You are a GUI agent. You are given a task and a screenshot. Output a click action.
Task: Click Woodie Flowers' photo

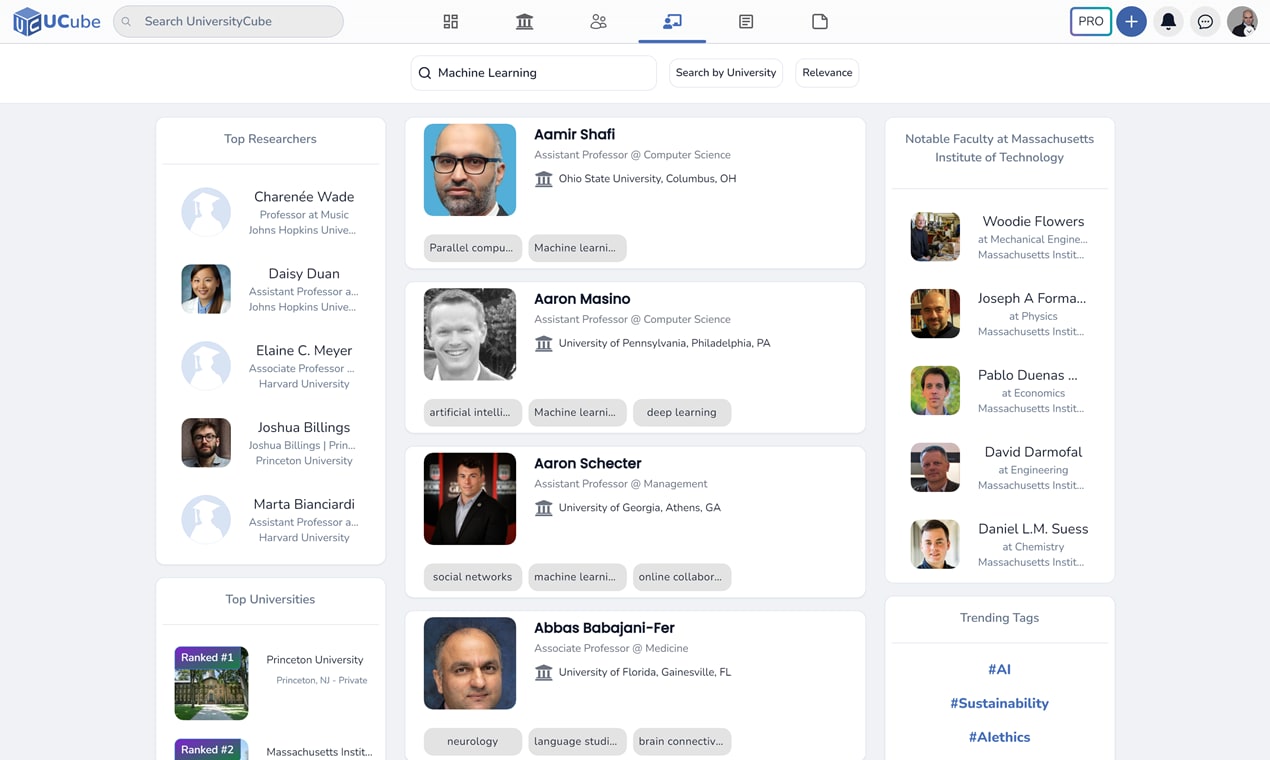point(935,237)
